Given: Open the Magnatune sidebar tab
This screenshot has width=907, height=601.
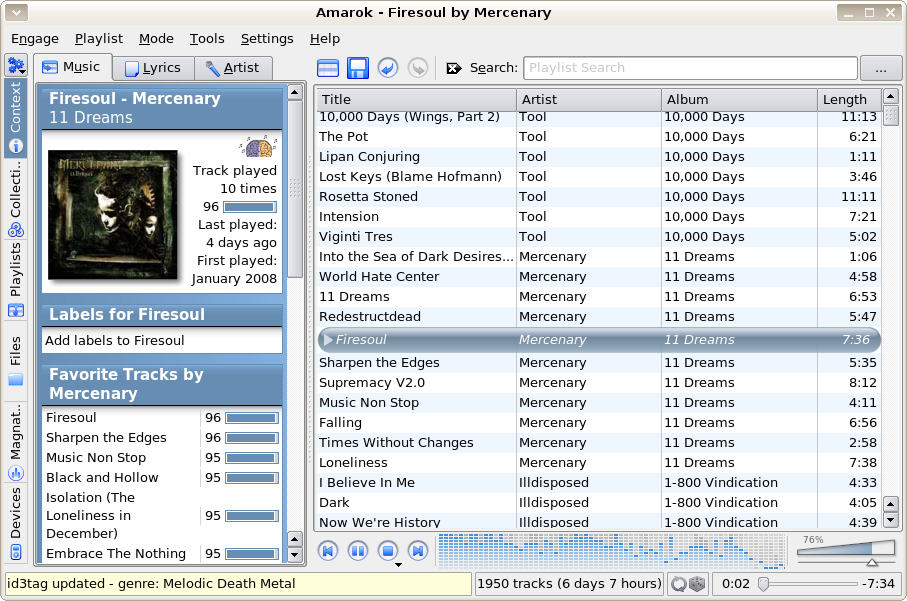Looking at the screenshot, I should point(16,442).
